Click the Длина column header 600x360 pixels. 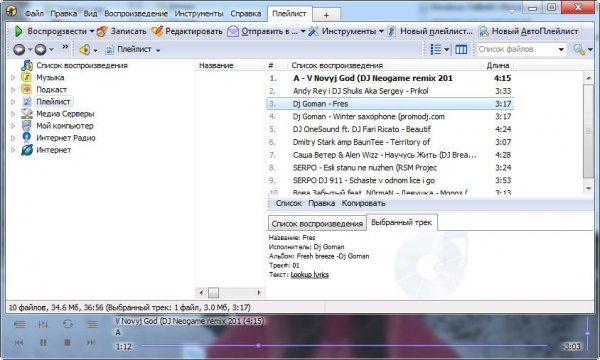tap(497, 65)
